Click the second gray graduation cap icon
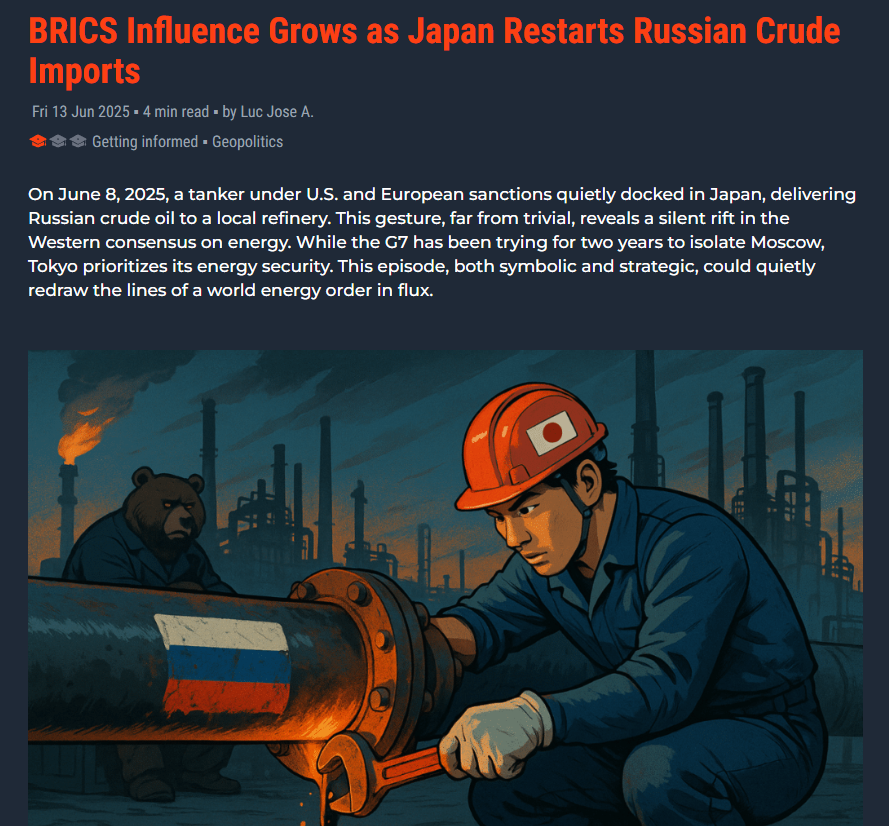Viewport: 889px width, 826px height. (58, 141)
